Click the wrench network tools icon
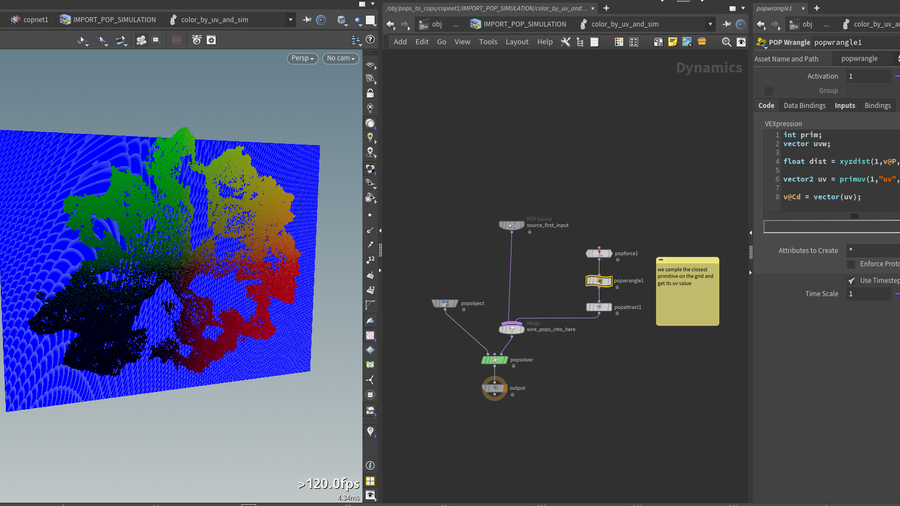This screenshot has height=506, width=900. point(566,42)
